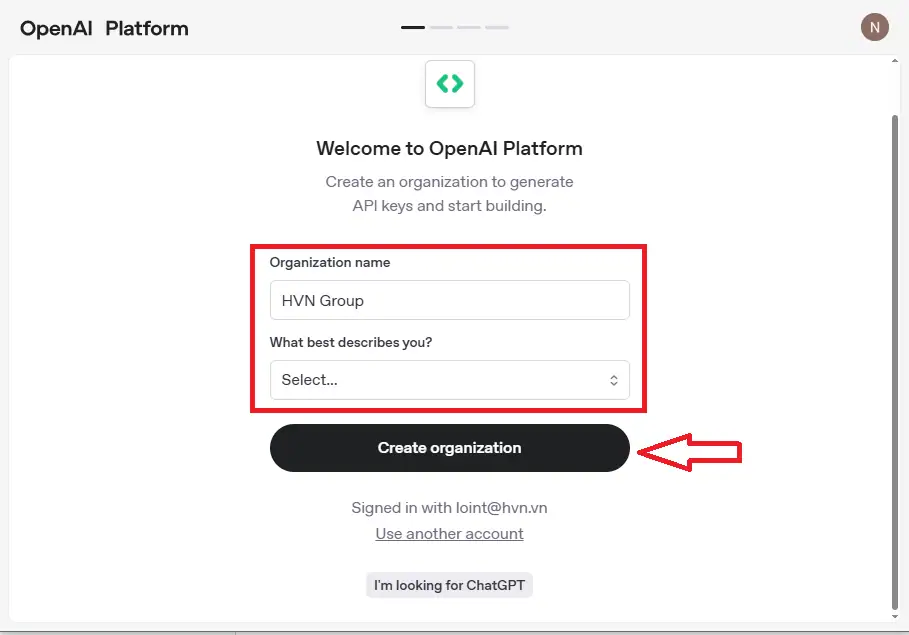Click the "Signed in with loint@hvn.vn" text
Screen dimensions: 909x635
(x=449, y=508)
